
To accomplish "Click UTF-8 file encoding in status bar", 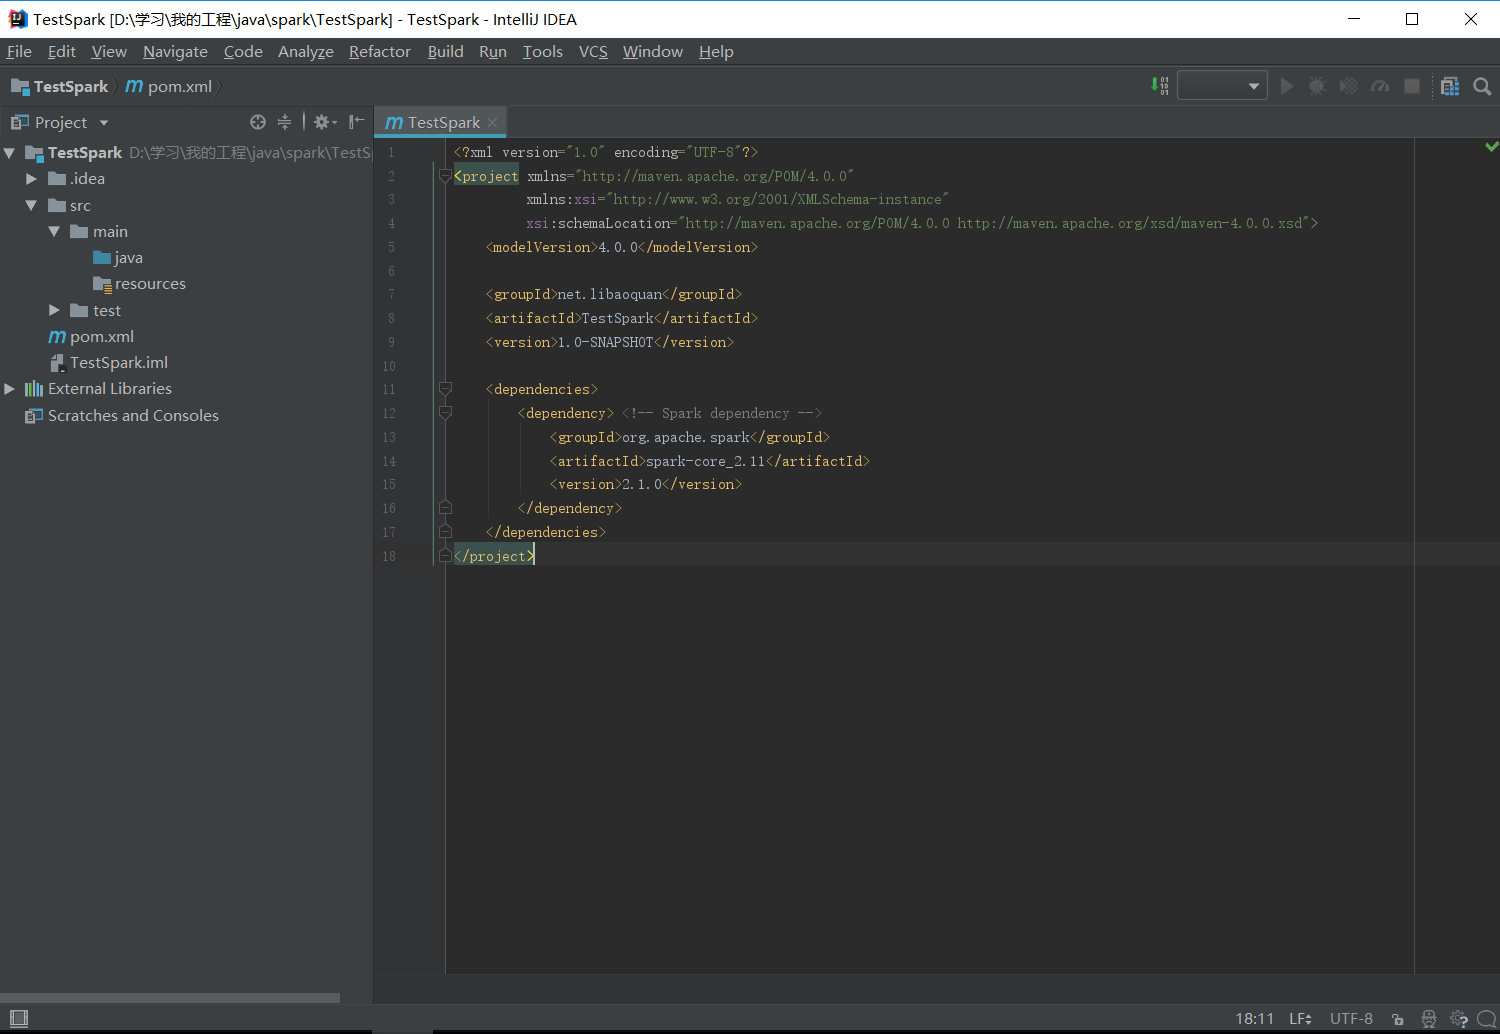I will coord(1351,1019).
